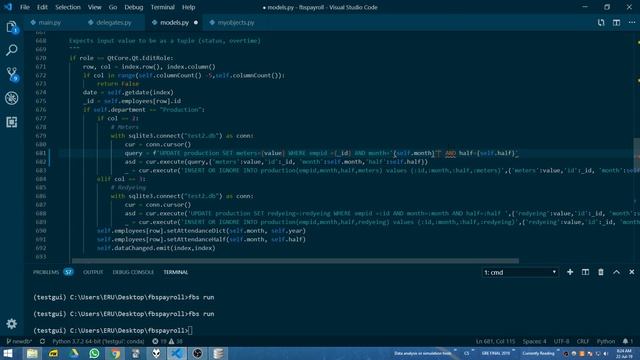
Task: Open Google Chrome from taskbar
Action: pos(115,353)
